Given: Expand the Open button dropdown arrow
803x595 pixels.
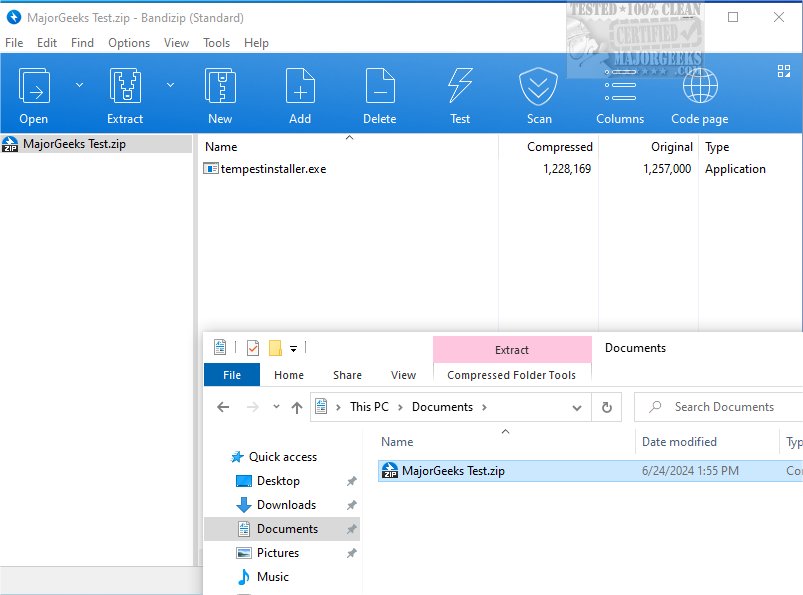Looking at the screenshot, I should coord(79,85).
